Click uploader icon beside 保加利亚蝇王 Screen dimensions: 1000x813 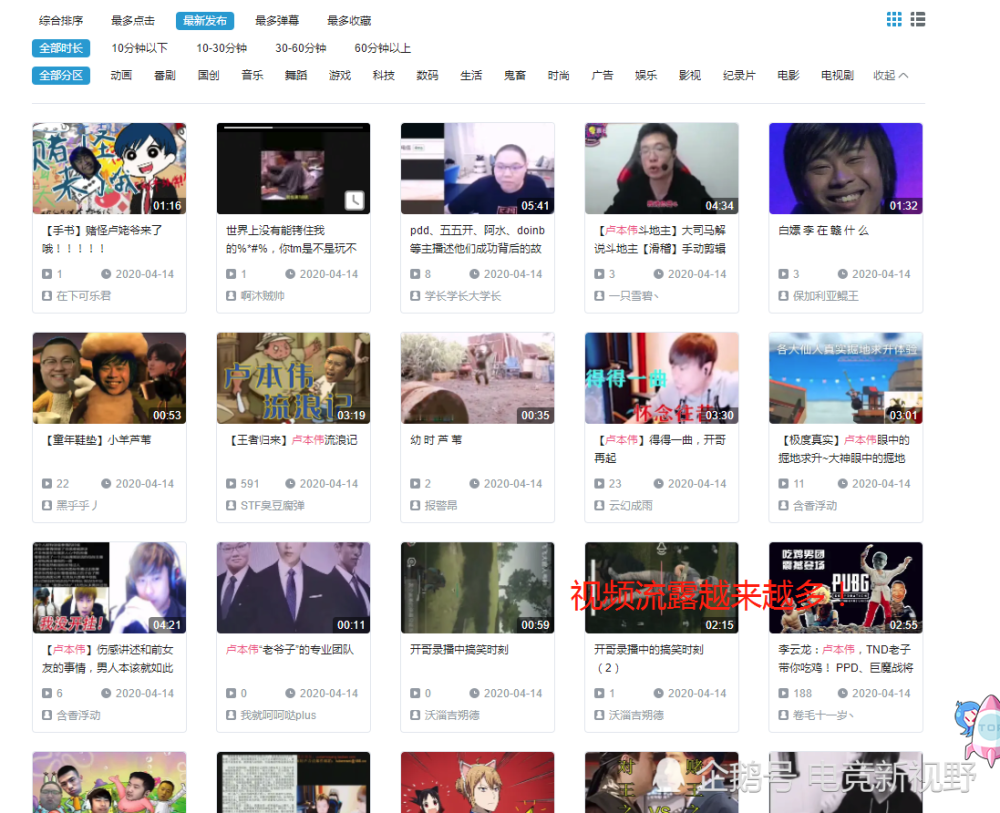tap(783, 296)
